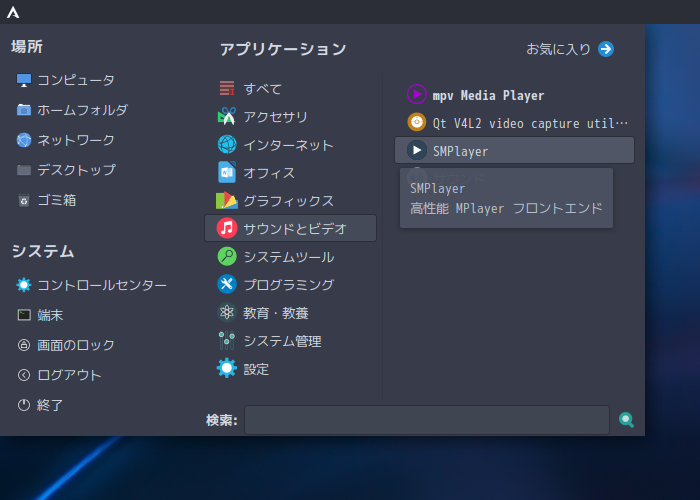Screen dimensions: 700x500
Task: Focus the 検索 search field
Action: point(427,420)
